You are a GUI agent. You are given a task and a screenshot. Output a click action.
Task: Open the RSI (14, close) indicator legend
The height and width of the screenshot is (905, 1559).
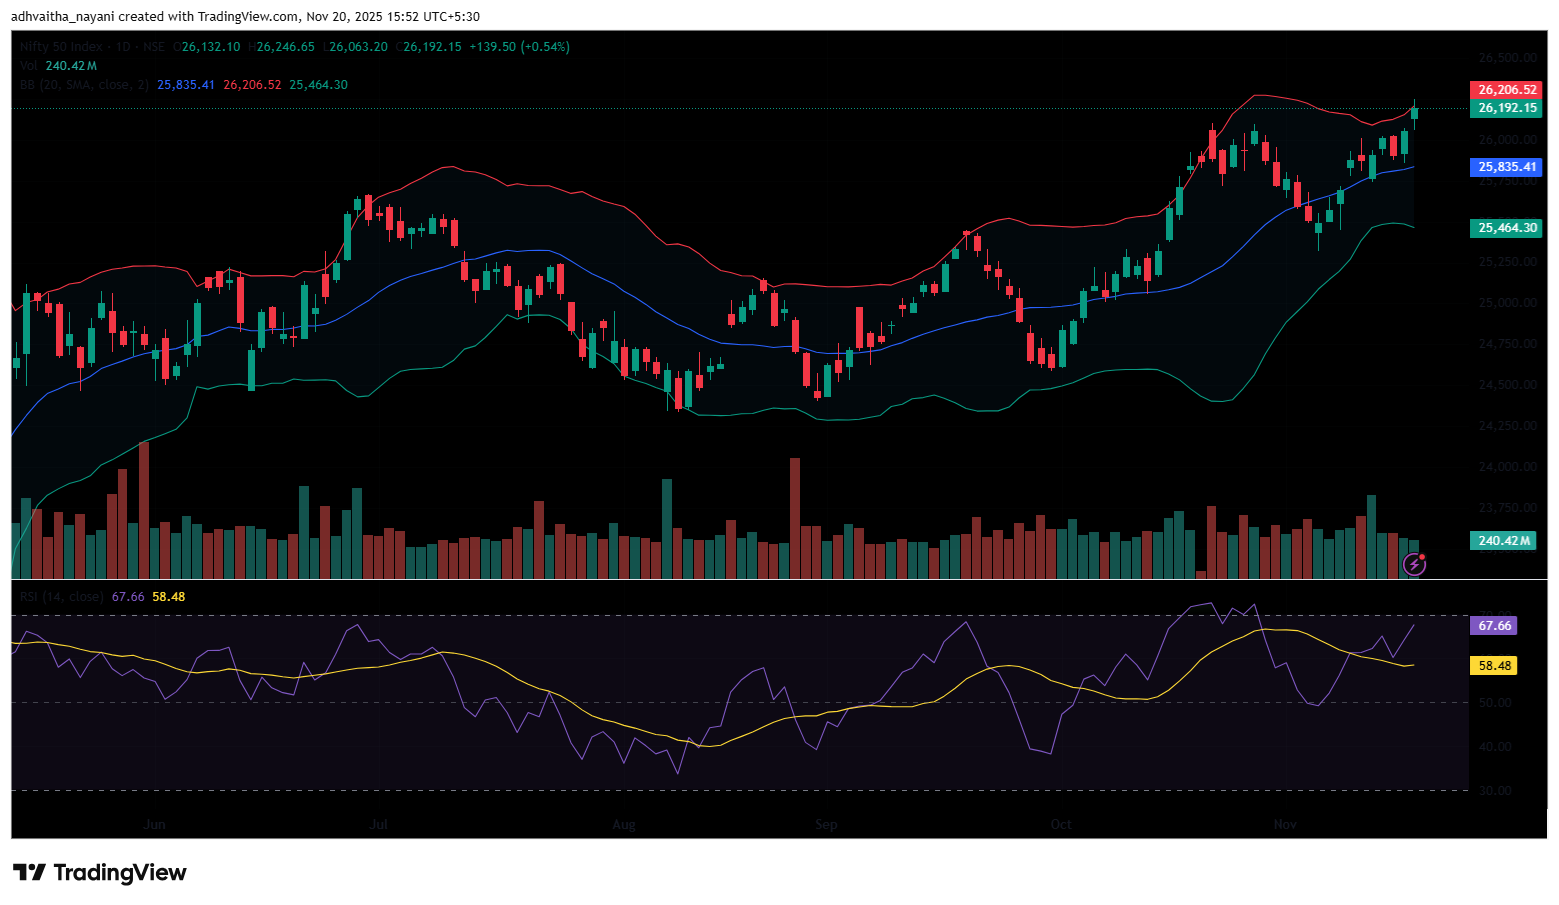61,597
